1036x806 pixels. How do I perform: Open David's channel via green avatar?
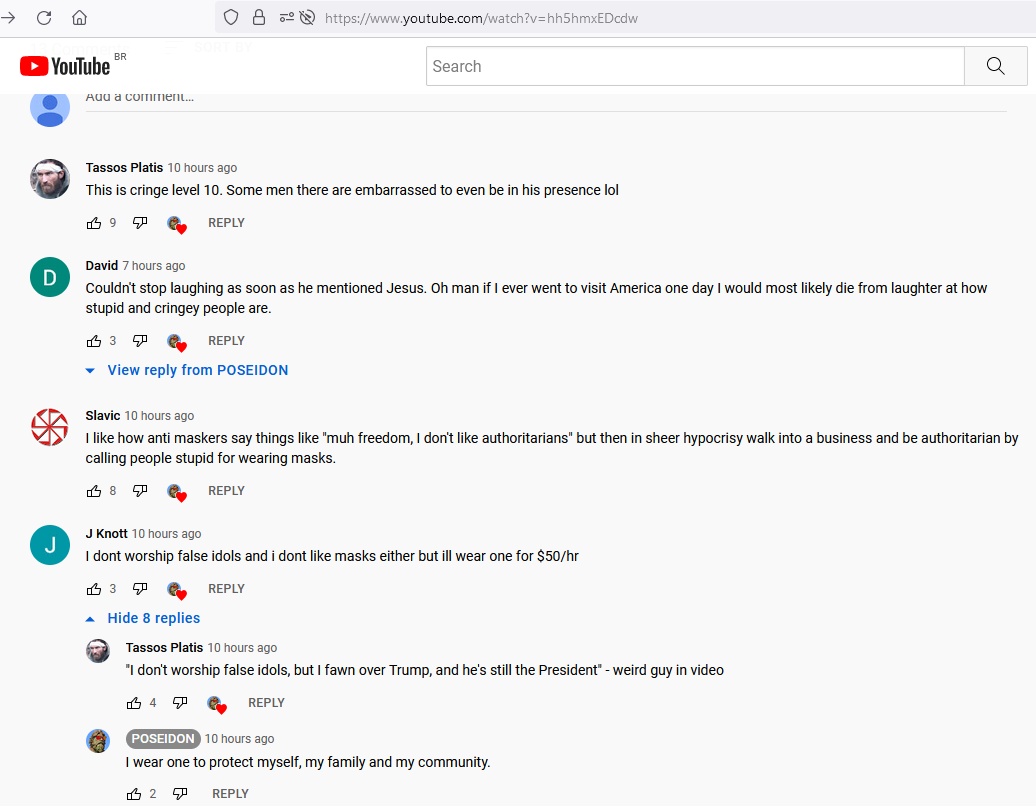click(50, 277)
